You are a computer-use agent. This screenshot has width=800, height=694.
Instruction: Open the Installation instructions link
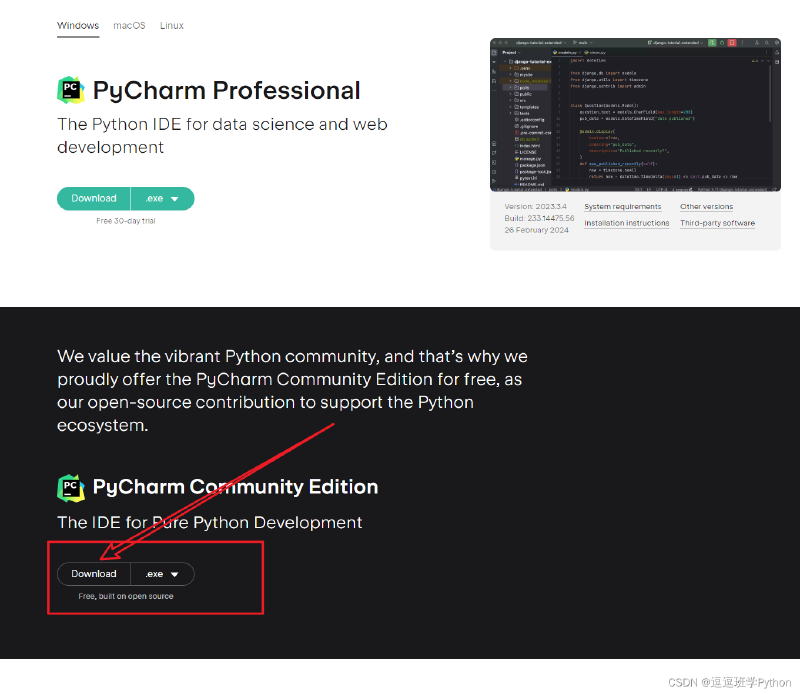pos(627,223)
